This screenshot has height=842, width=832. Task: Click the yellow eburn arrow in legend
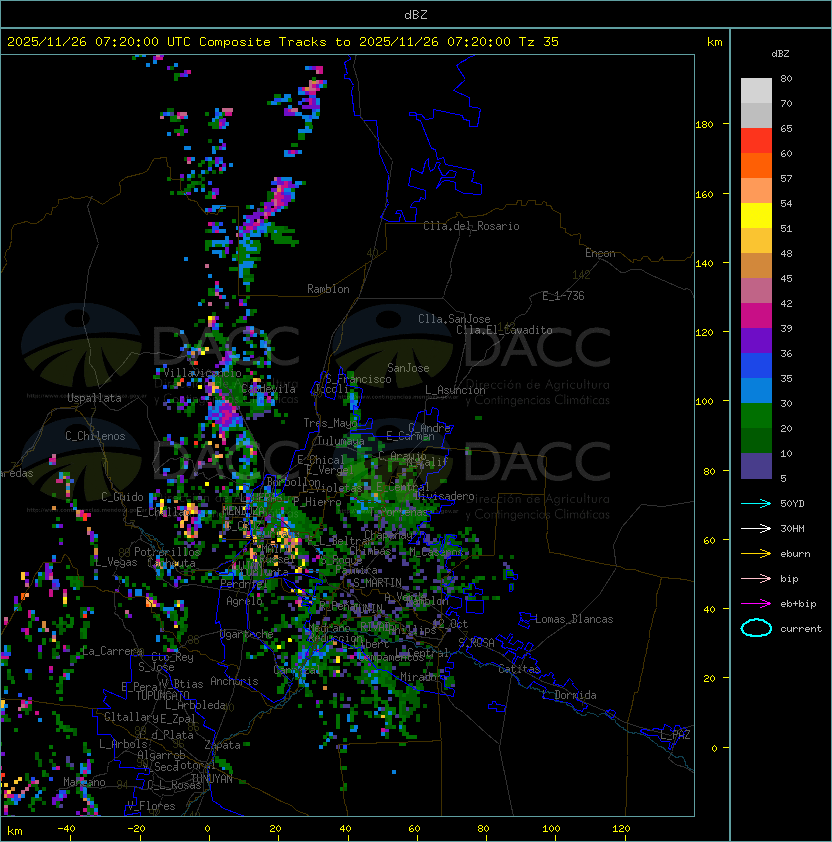(x=756, y=554)
